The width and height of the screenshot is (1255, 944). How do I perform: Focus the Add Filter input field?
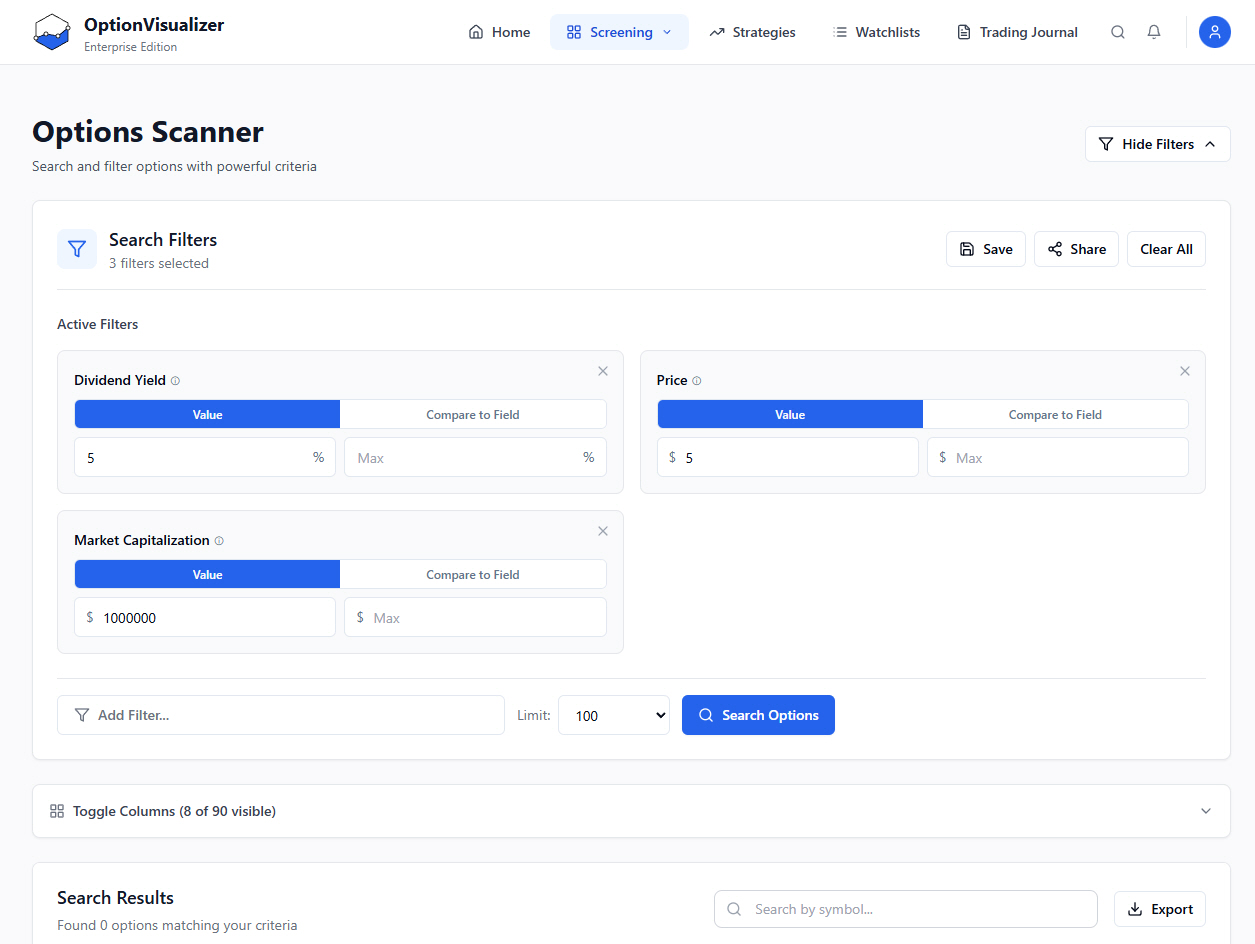click(281, 715)
